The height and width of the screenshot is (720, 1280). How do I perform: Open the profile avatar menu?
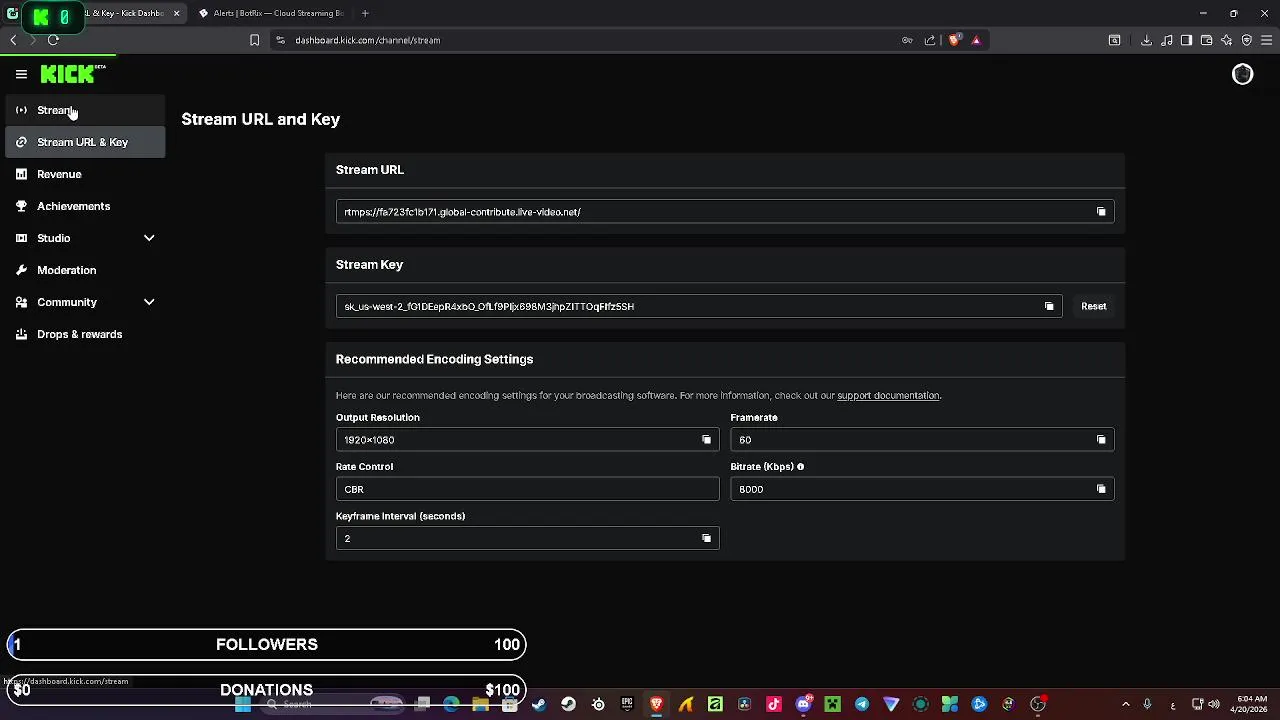tap(1242, 74)
